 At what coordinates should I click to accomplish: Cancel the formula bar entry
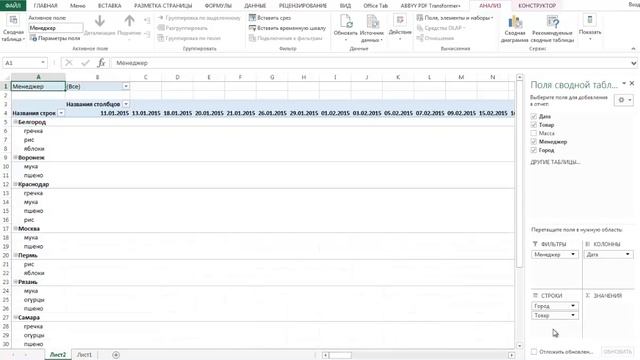69,63
